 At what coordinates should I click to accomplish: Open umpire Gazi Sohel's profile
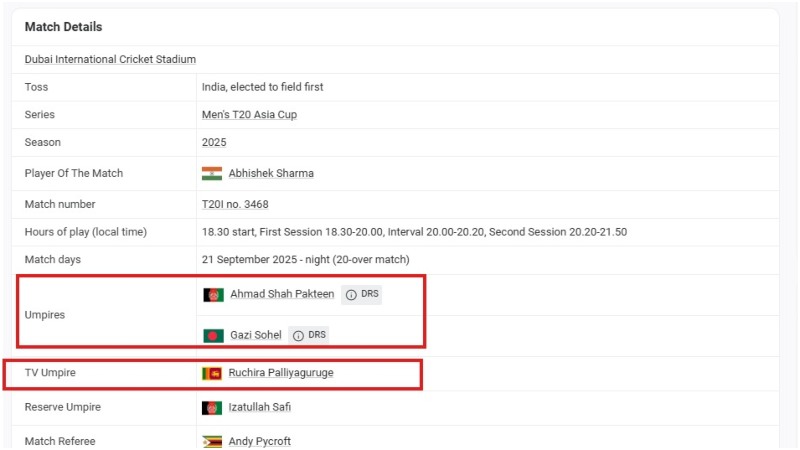(x=255, y=335)
